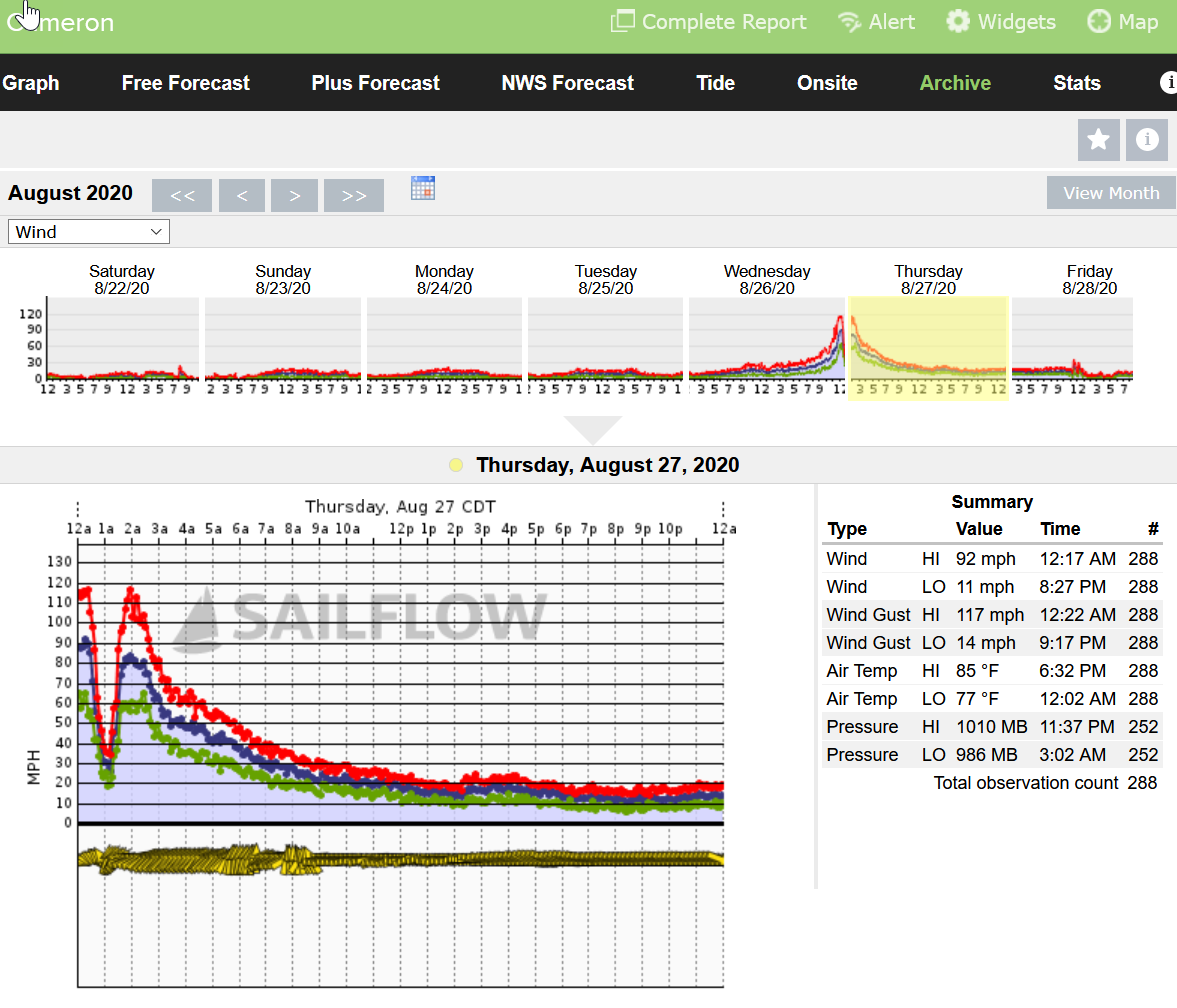Viewport: 1177px width, 1008px height.
Task: Click the Alert wifi icon
Action: coord(850,22)
